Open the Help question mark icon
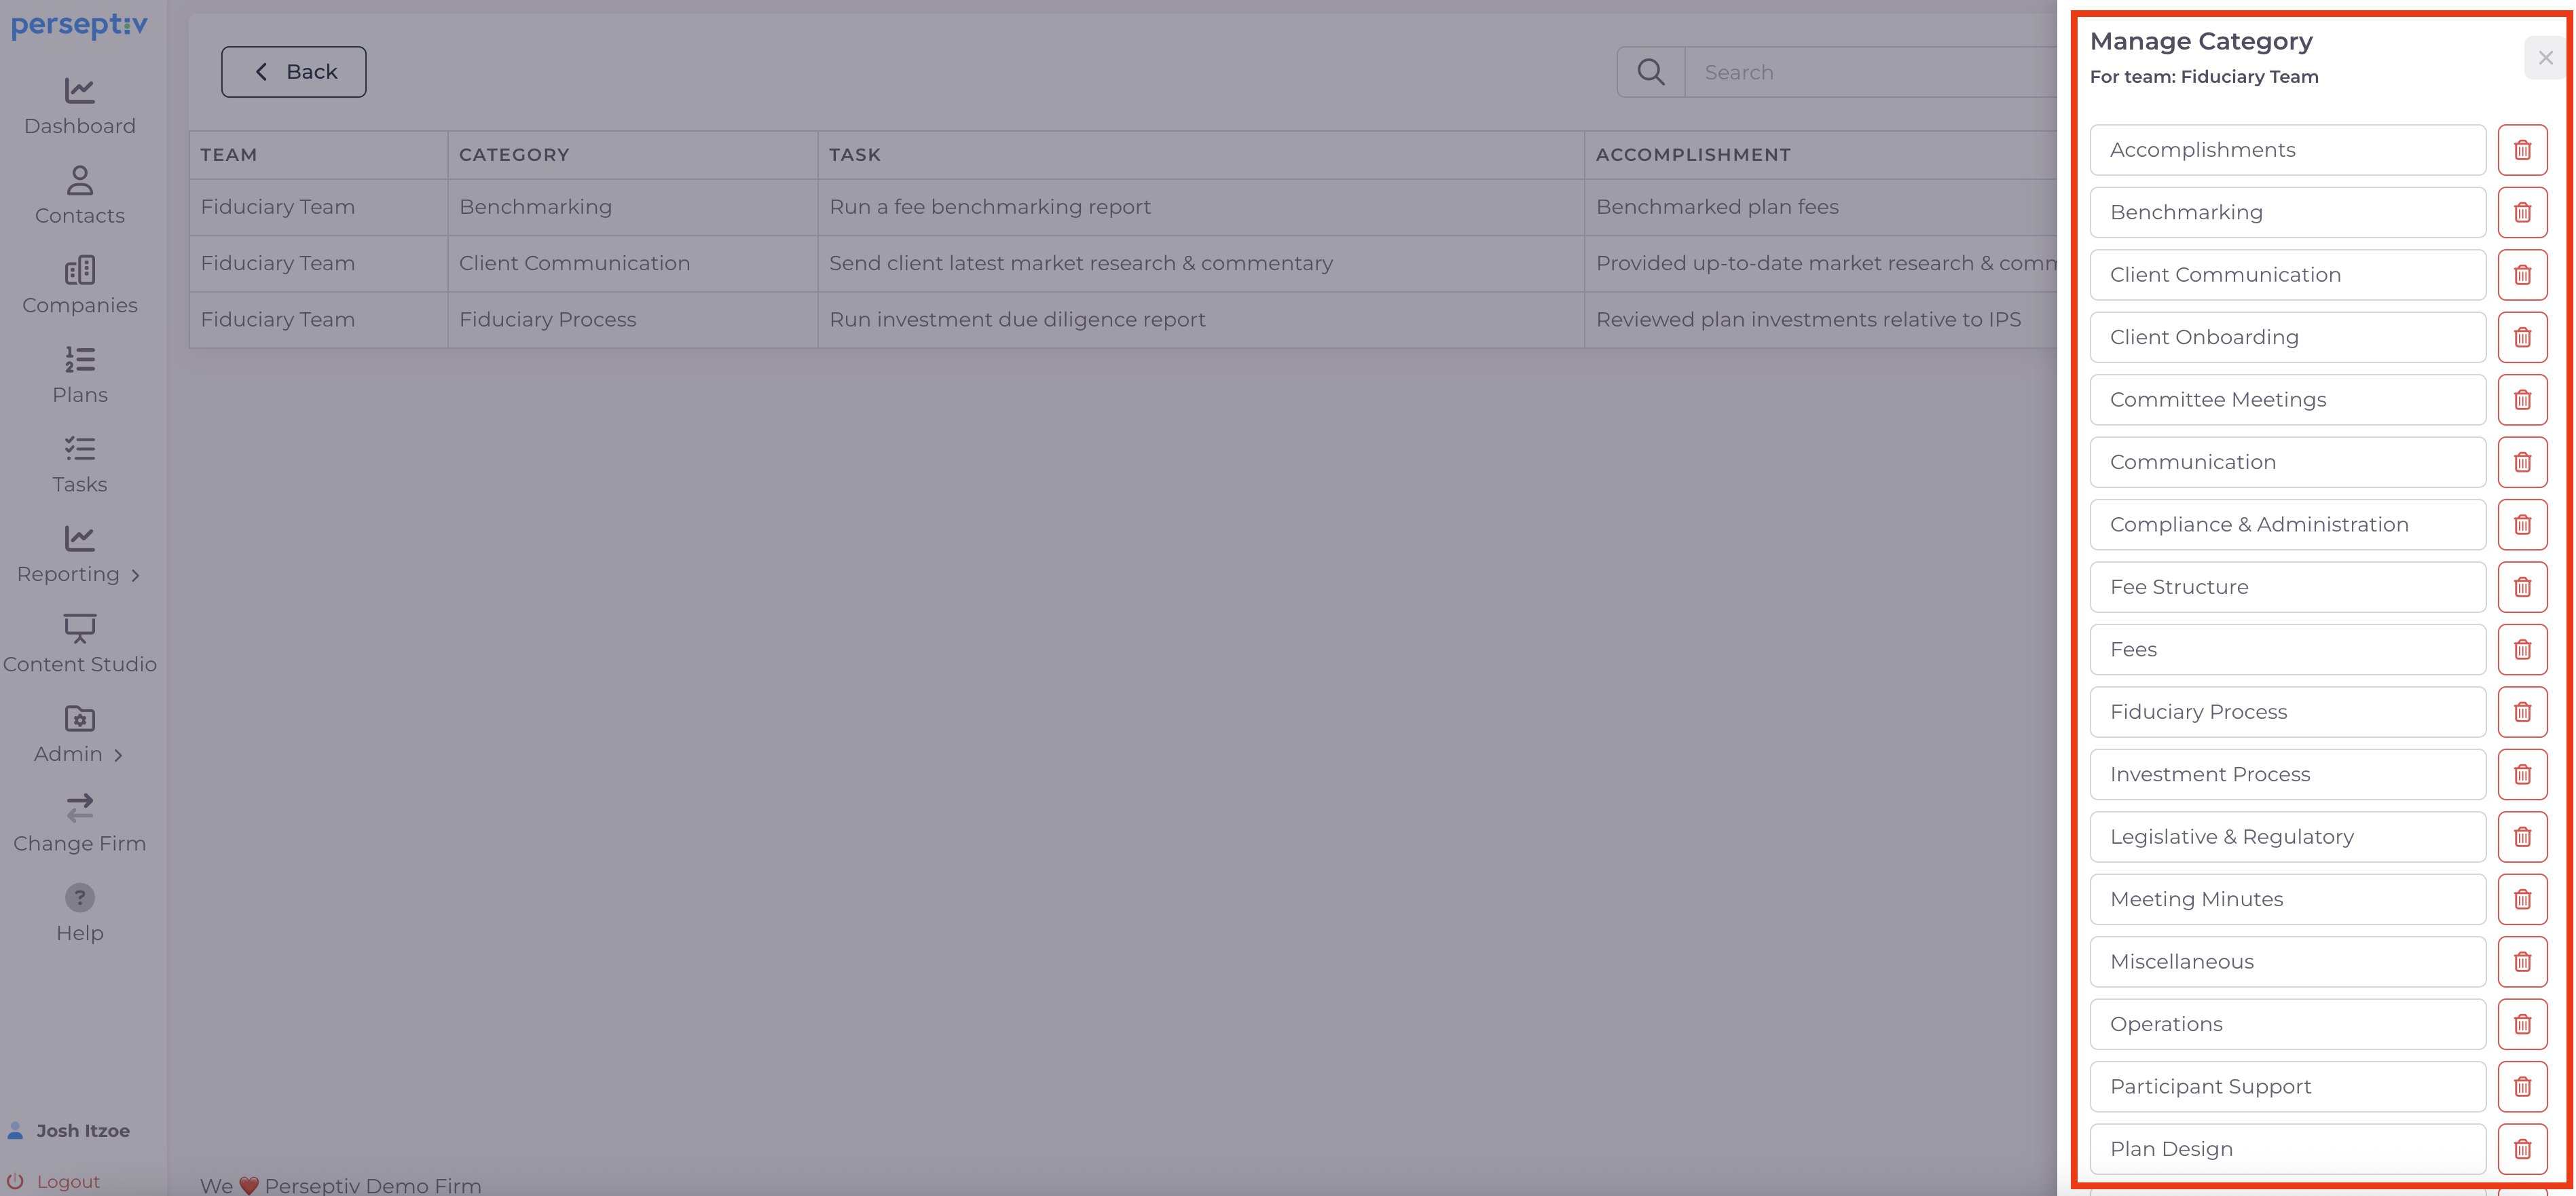 tap(80, 897)
